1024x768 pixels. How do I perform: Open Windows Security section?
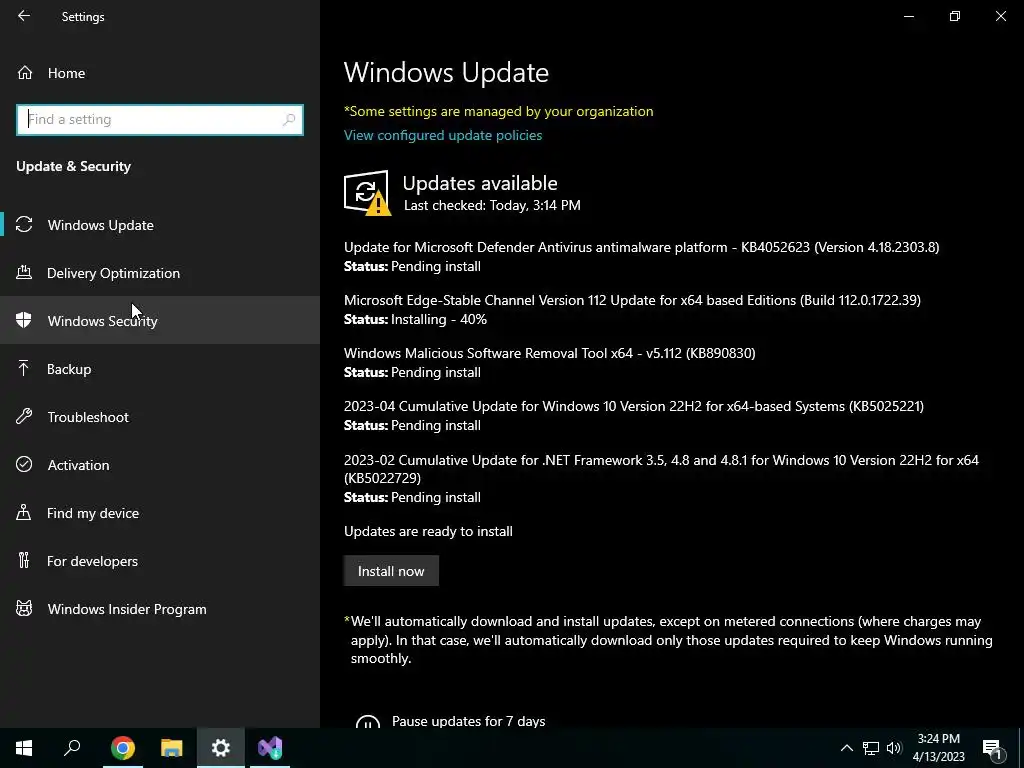pos(160,320)
